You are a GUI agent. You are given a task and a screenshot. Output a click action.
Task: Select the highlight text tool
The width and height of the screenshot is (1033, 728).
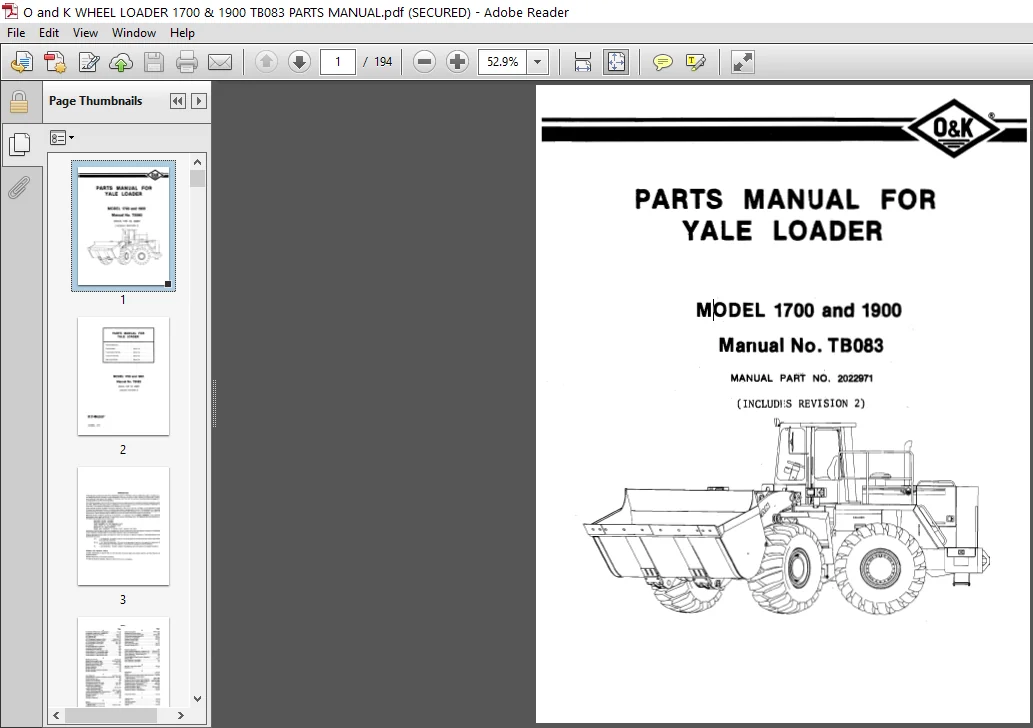pos(696,62)
